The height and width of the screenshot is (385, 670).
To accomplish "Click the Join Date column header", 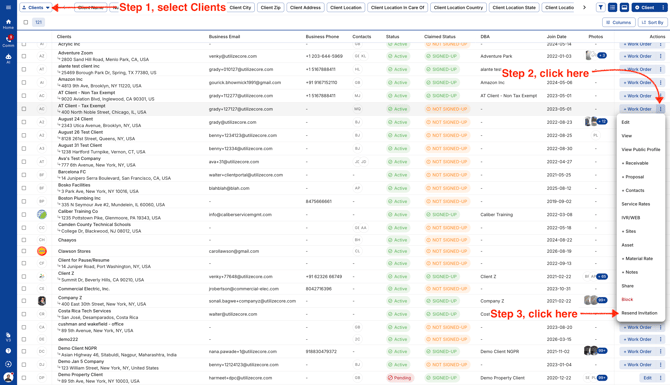I will (556, 37).
